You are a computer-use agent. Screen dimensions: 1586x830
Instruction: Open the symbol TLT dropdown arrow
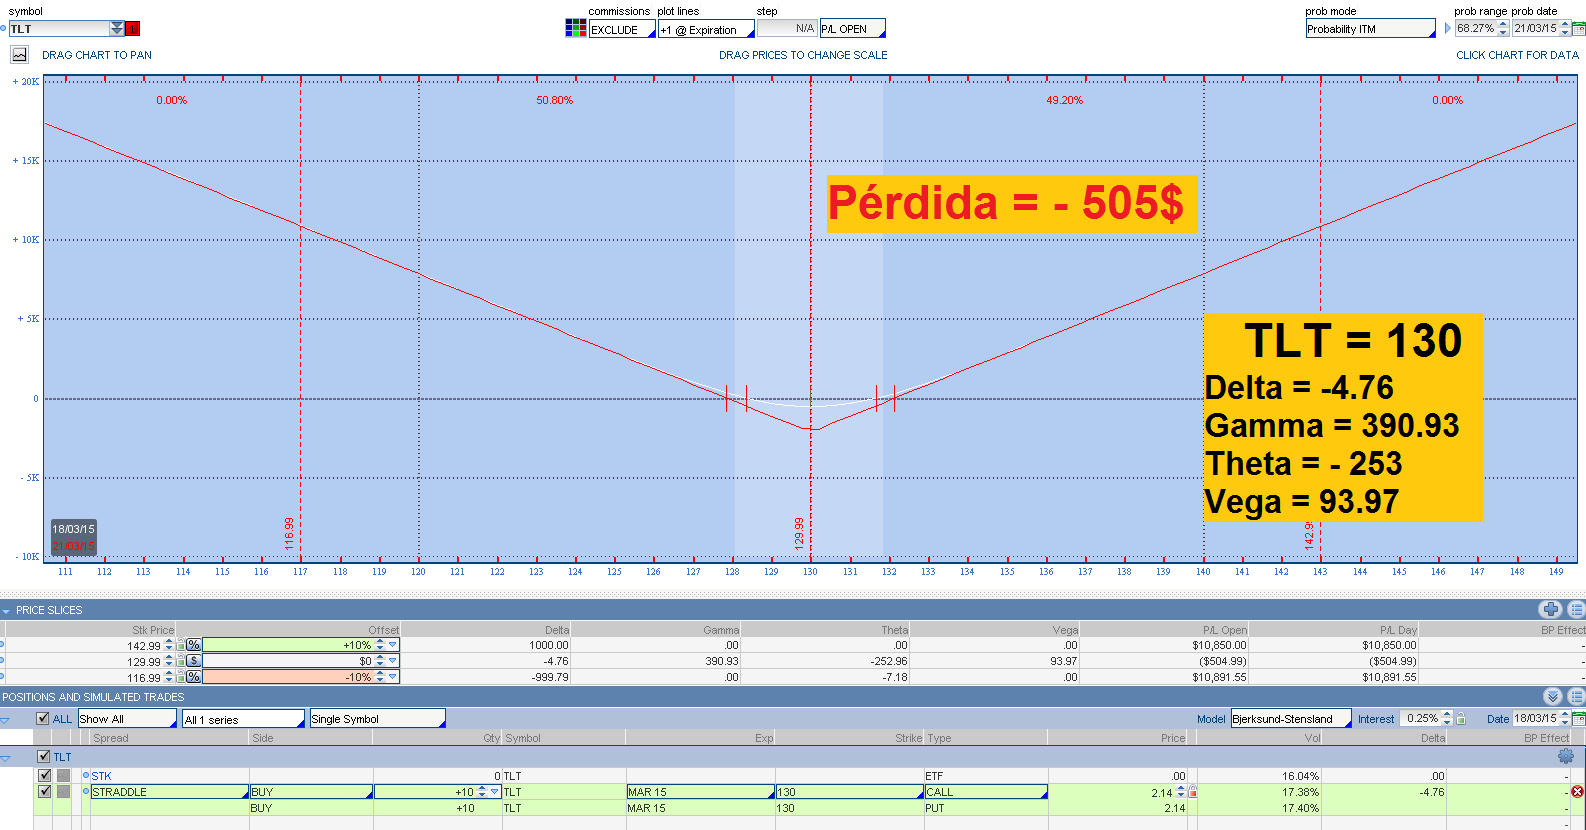click(117, 29)
